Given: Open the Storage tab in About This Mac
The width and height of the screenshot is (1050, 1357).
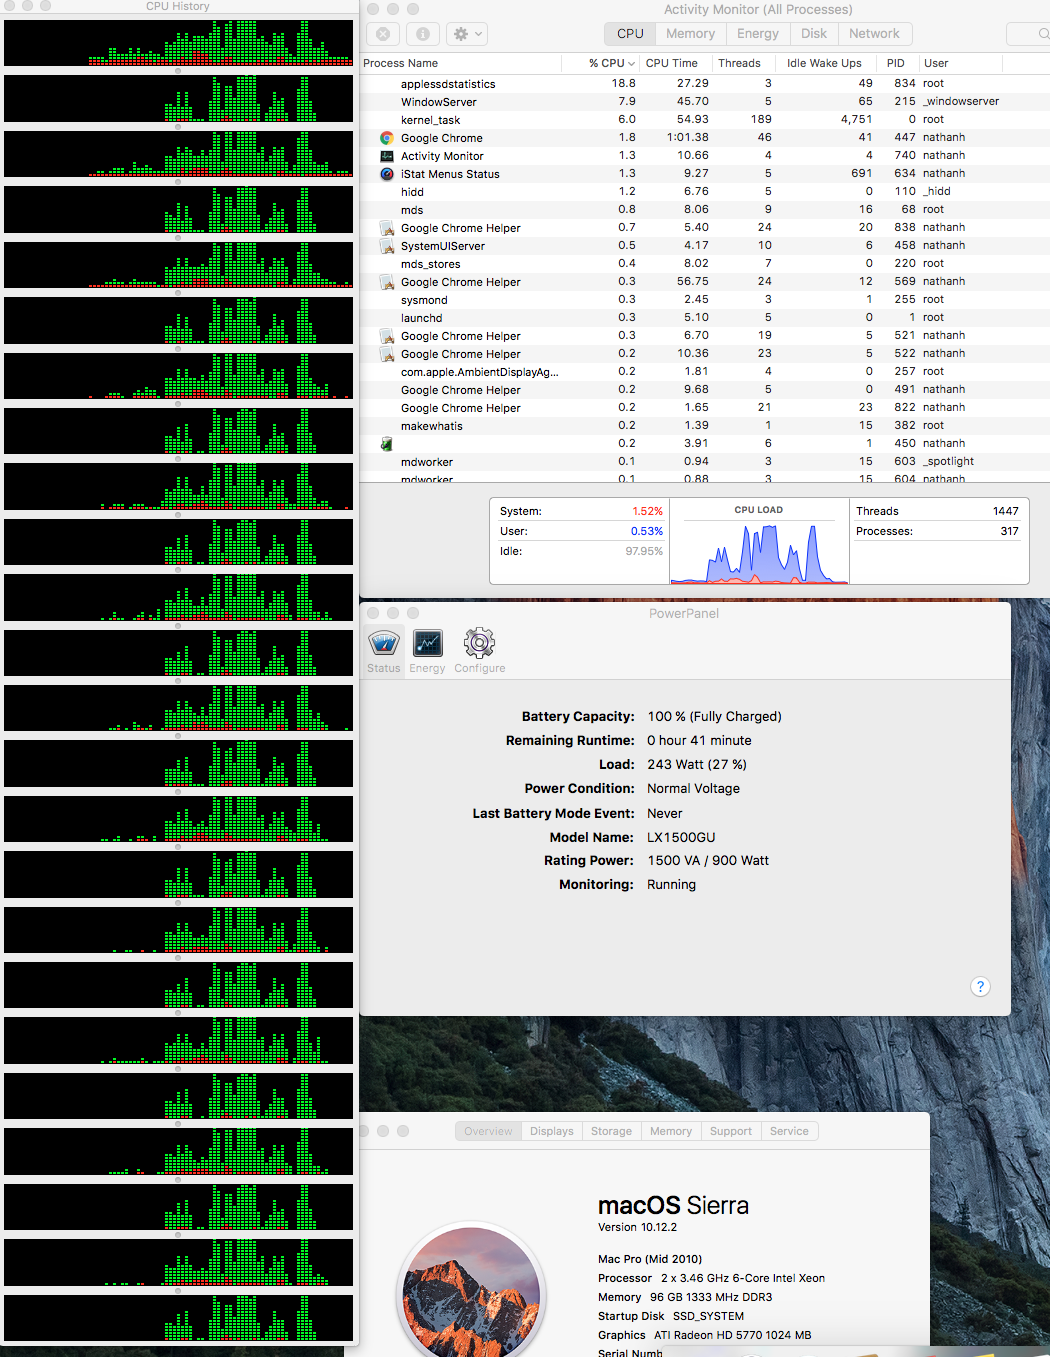Looking at the screenshot, I should (611, 1131).
